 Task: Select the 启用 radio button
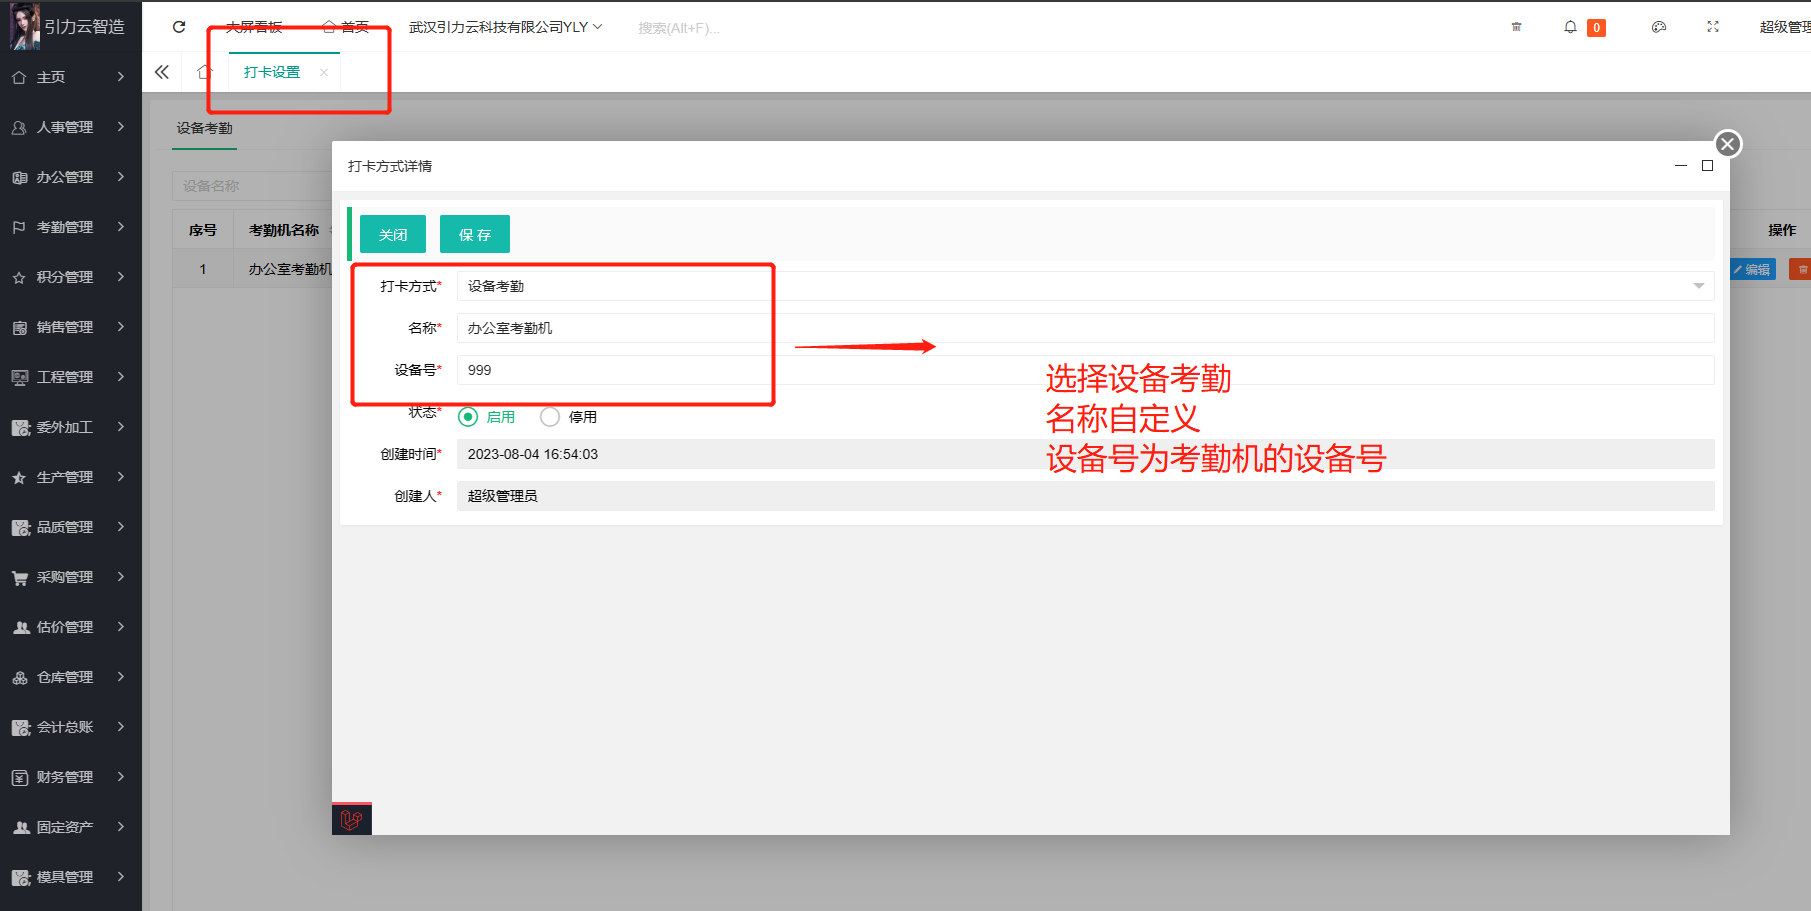[468, 417]
